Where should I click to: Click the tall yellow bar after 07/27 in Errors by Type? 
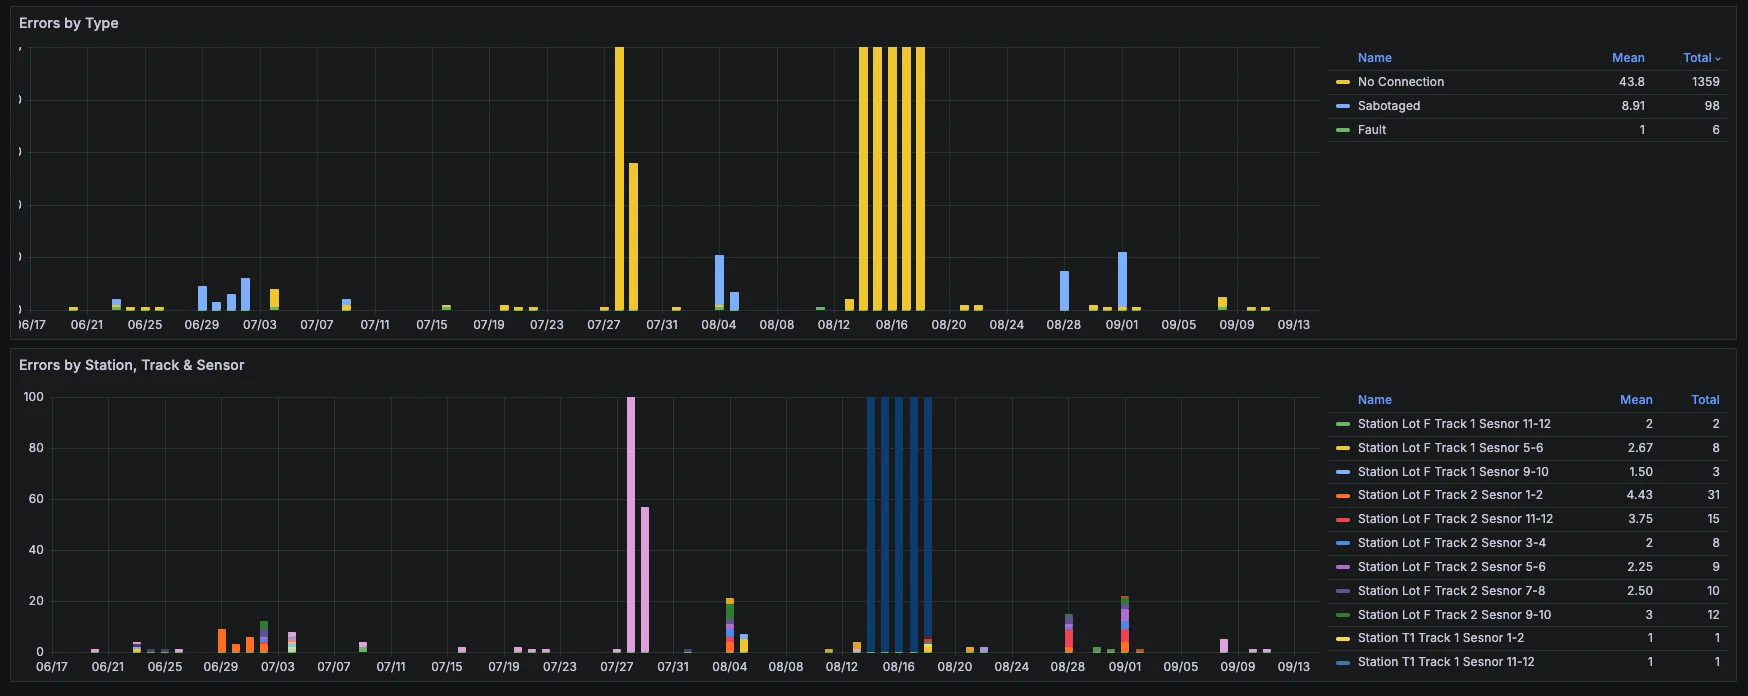(x=619, y=178)
